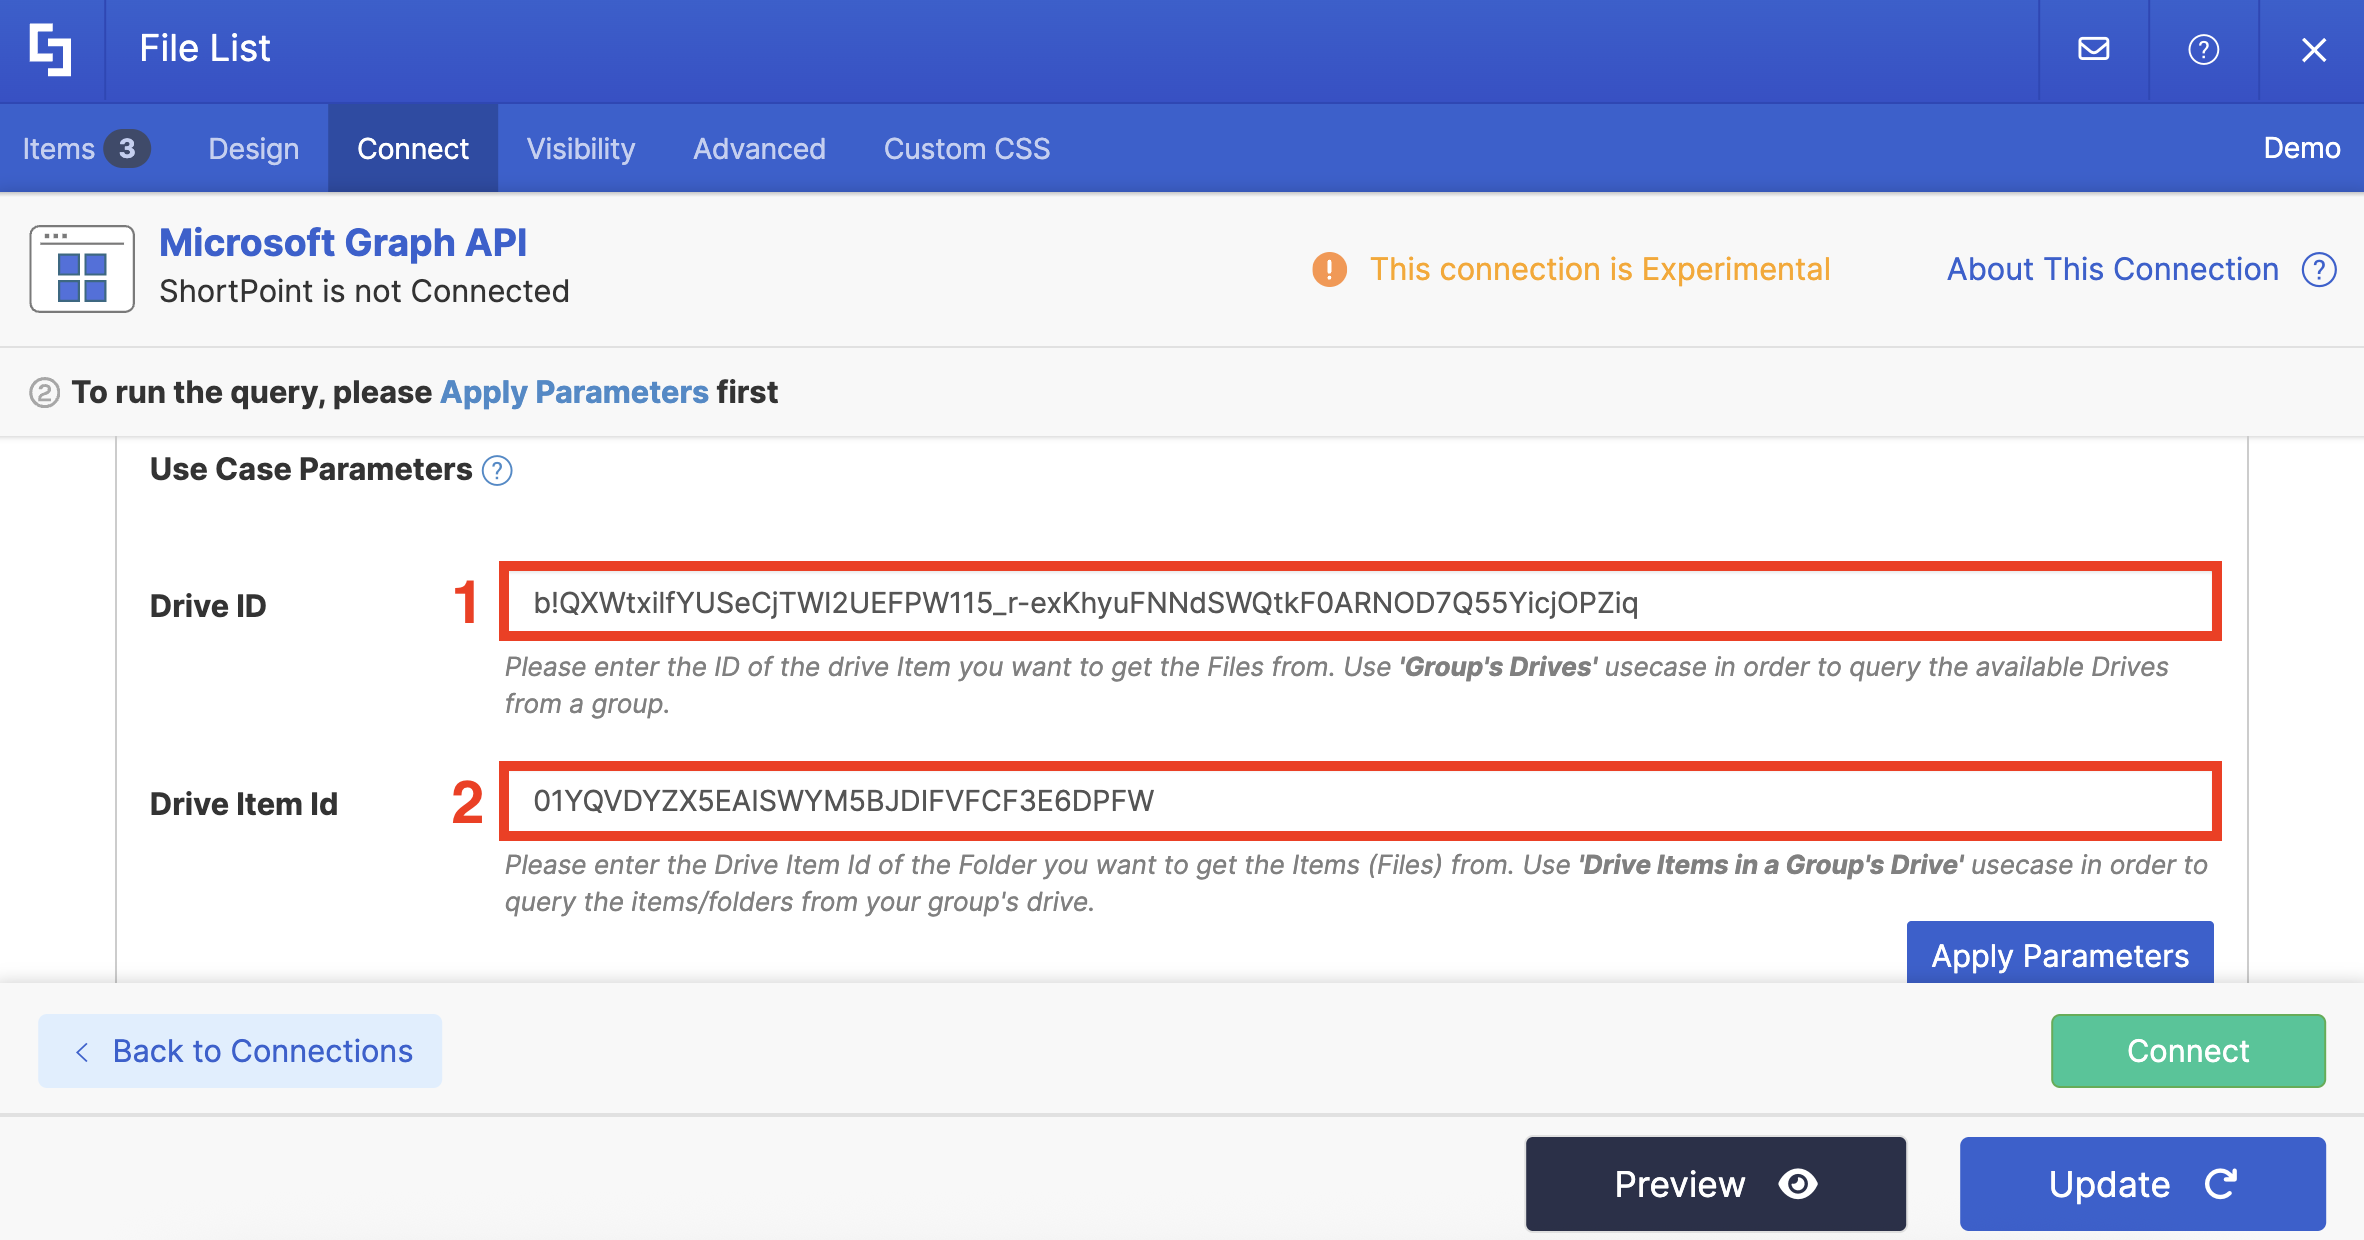Click the Demo link

(2301, 148)
